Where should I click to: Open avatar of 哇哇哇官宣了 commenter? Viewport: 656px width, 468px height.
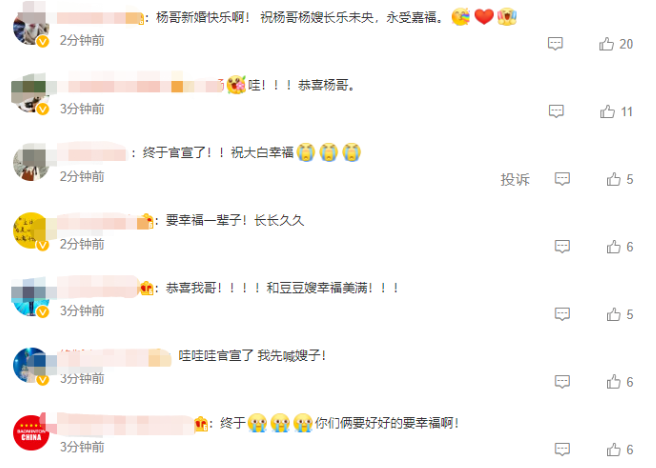pyautogui.click(x=31, y=365)
